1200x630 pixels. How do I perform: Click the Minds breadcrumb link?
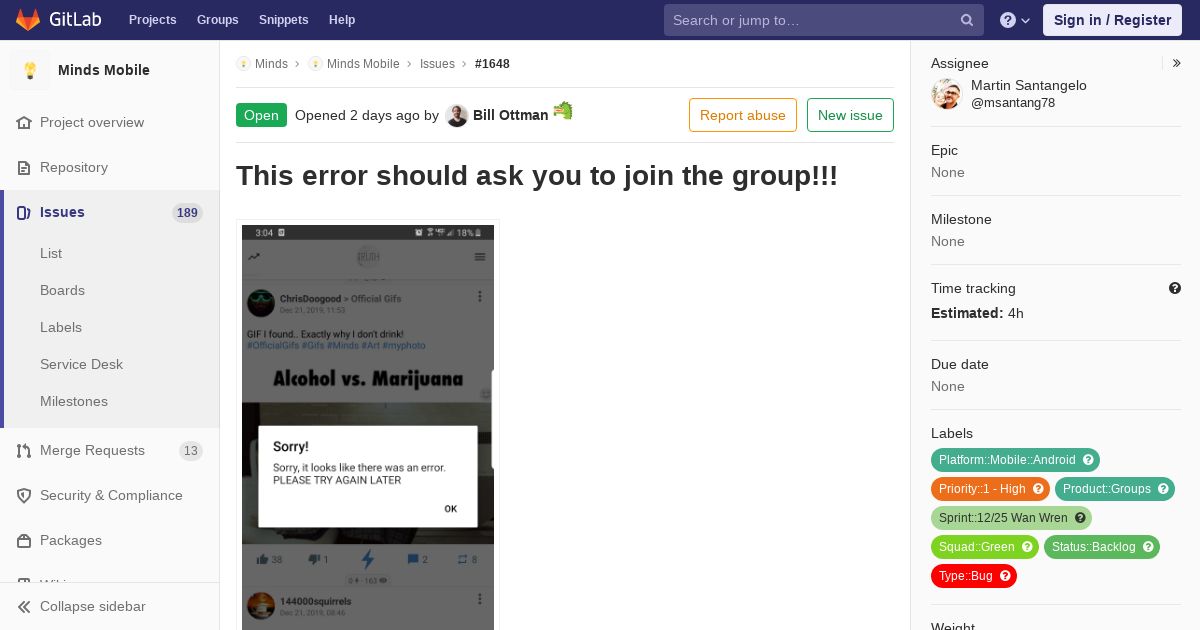coord(271,63)
